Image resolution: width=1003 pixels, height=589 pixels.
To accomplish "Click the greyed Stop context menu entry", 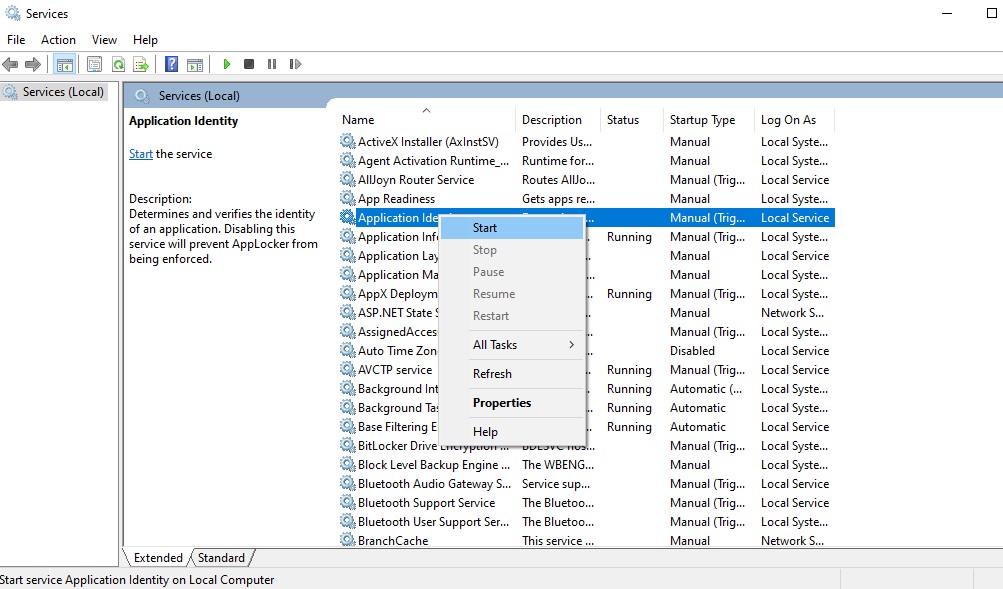I will [512, 250].
